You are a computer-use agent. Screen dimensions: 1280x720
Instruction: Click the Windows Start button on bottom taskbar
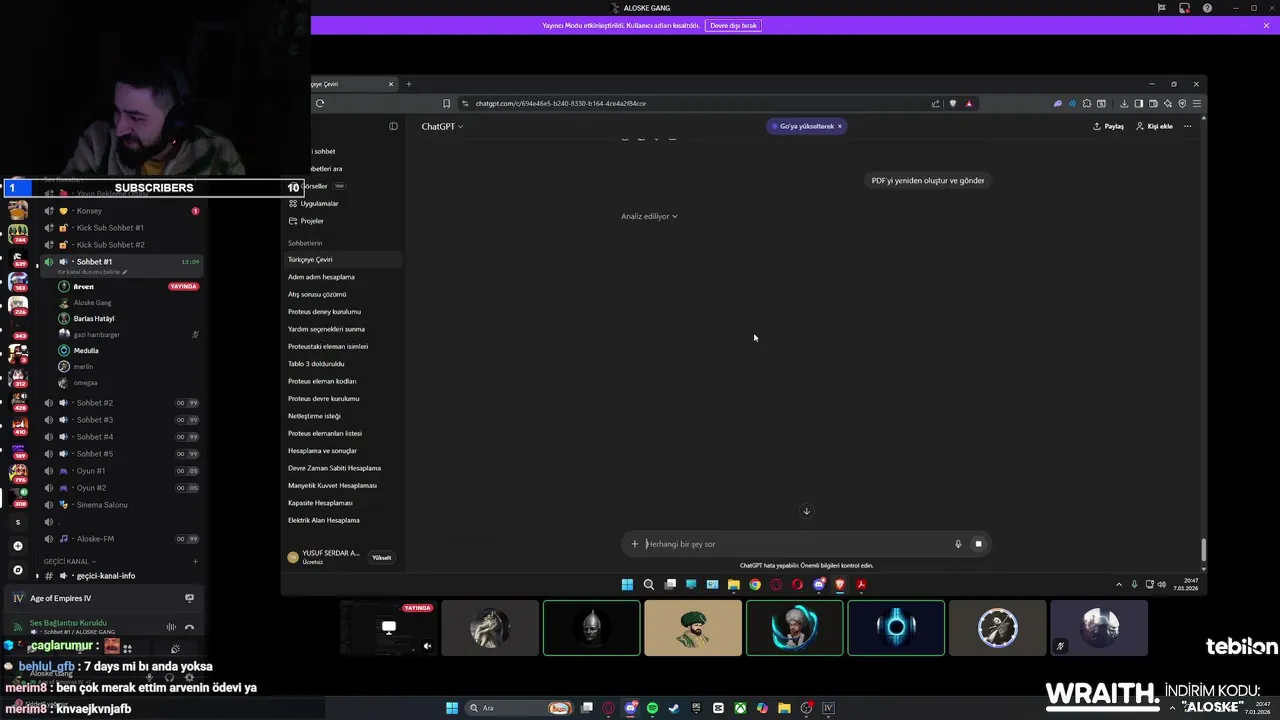[452, 708]
